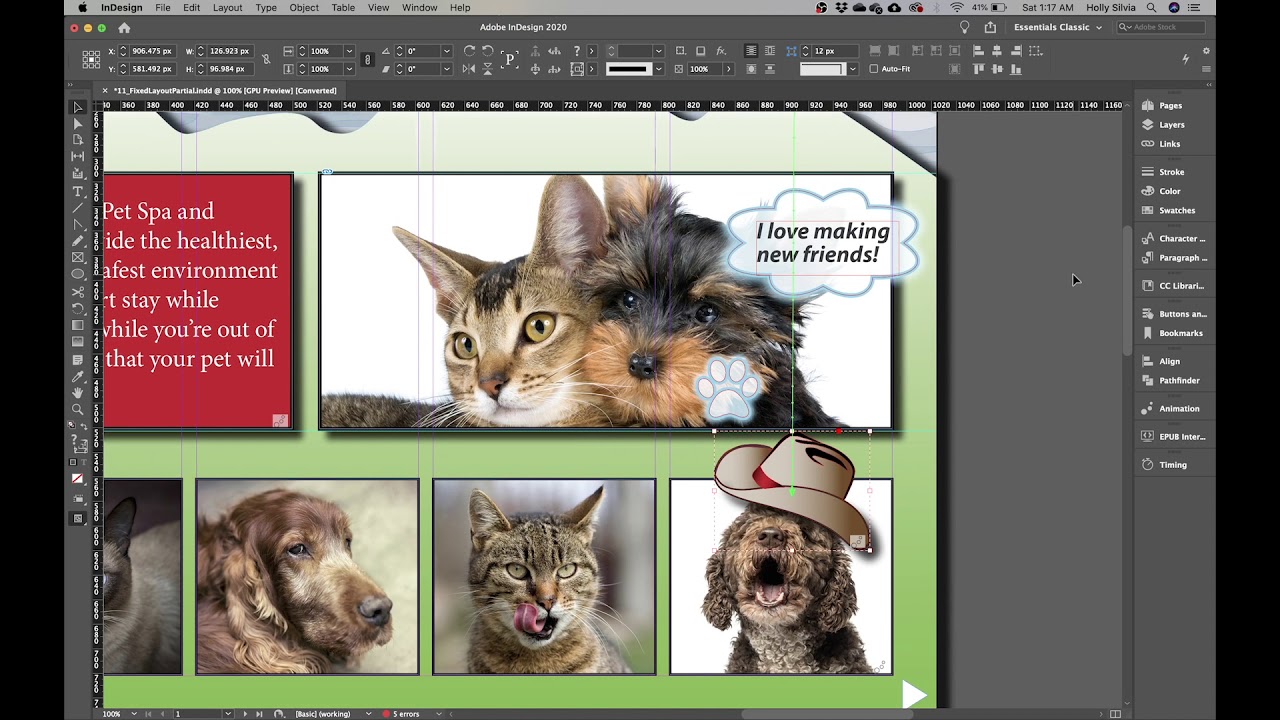Open the X scale percentage dropdown
The height and width of the screenshot is (720, 1280).
click(348, 51)
